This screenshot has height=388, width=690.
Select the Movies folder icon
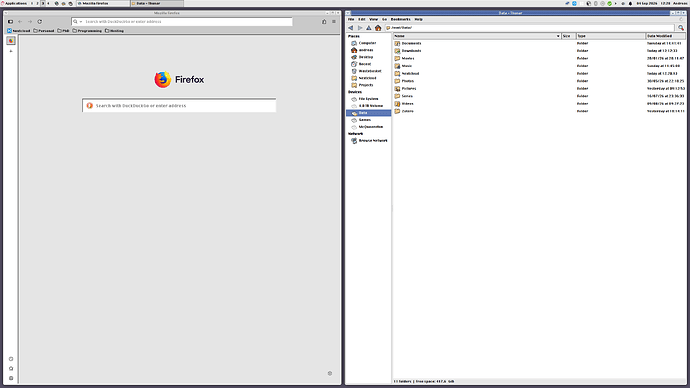coord(397,59)
